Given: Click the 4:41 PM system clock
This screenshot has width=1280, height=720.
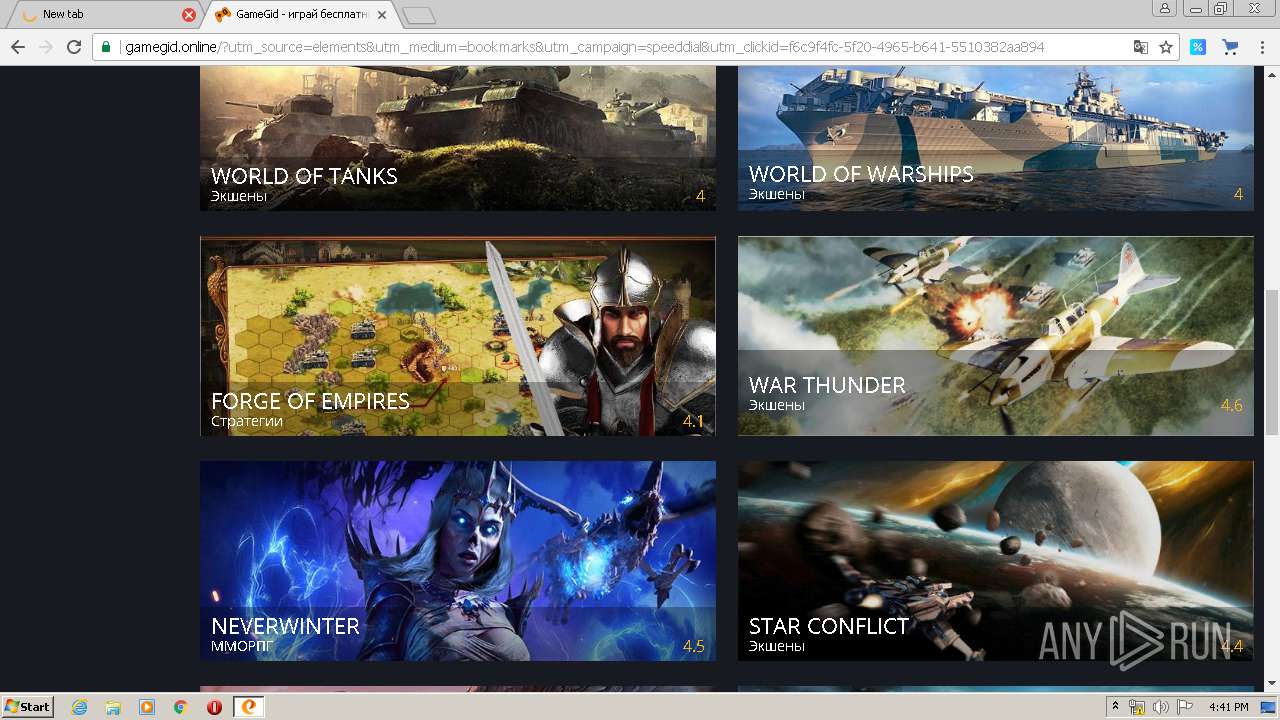Looking at the screenshot, I should (x=1228, y=707).
